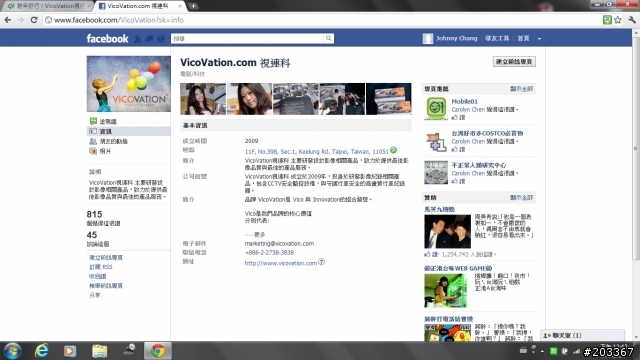Click the 815 likes count
Viewport: 640px width, 360px height.
[94, 214]
